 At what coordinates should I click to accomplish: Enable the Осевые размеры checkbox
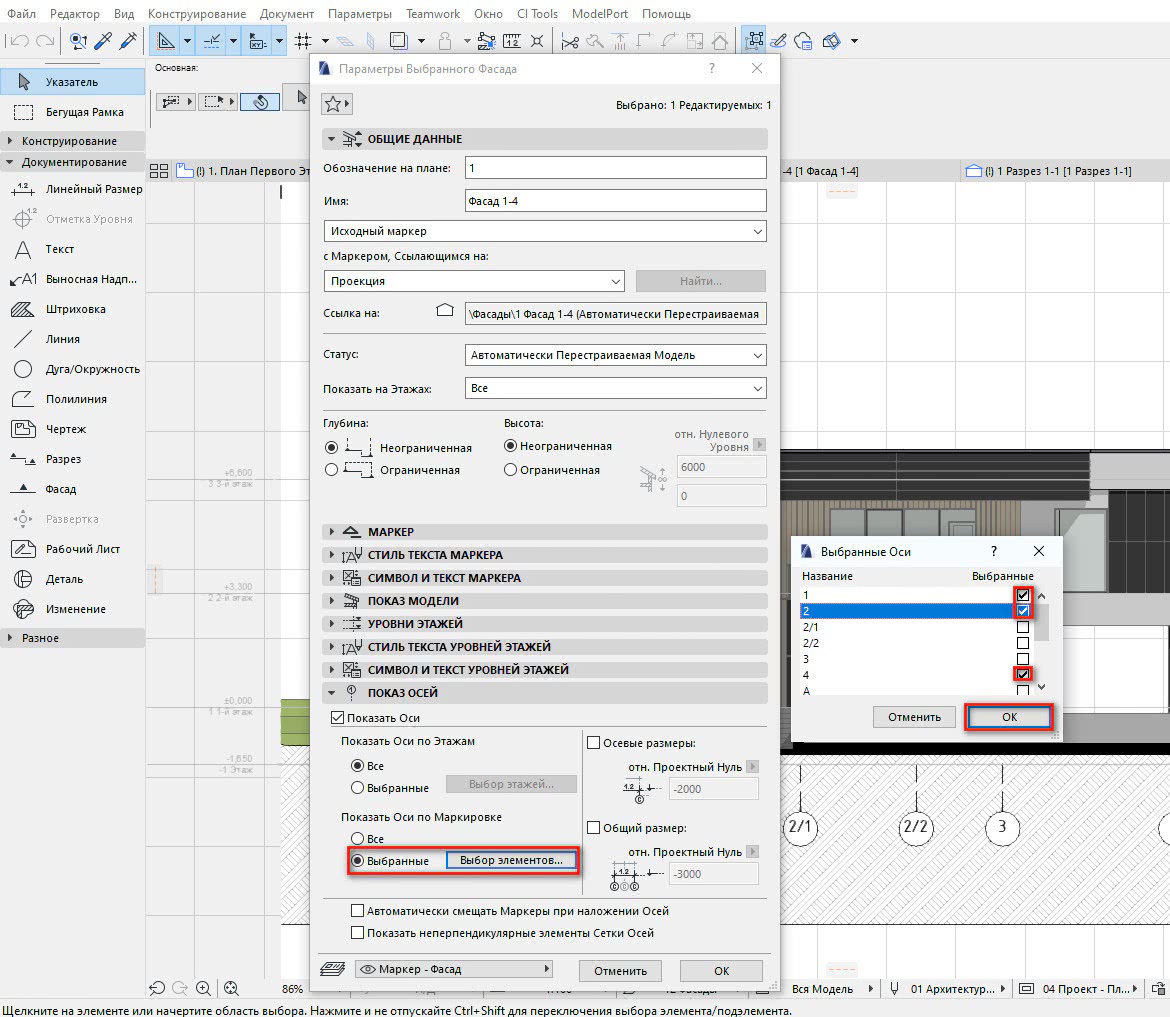click(x=594, y=743)
